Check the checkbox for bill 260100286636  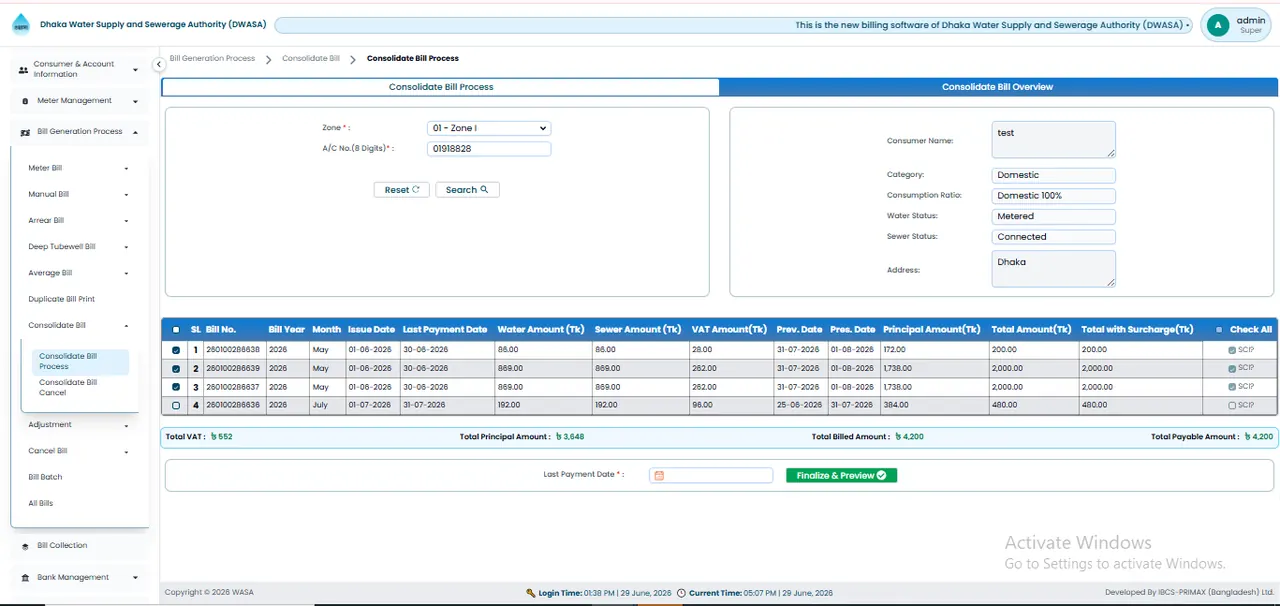(x=176, y=405)
